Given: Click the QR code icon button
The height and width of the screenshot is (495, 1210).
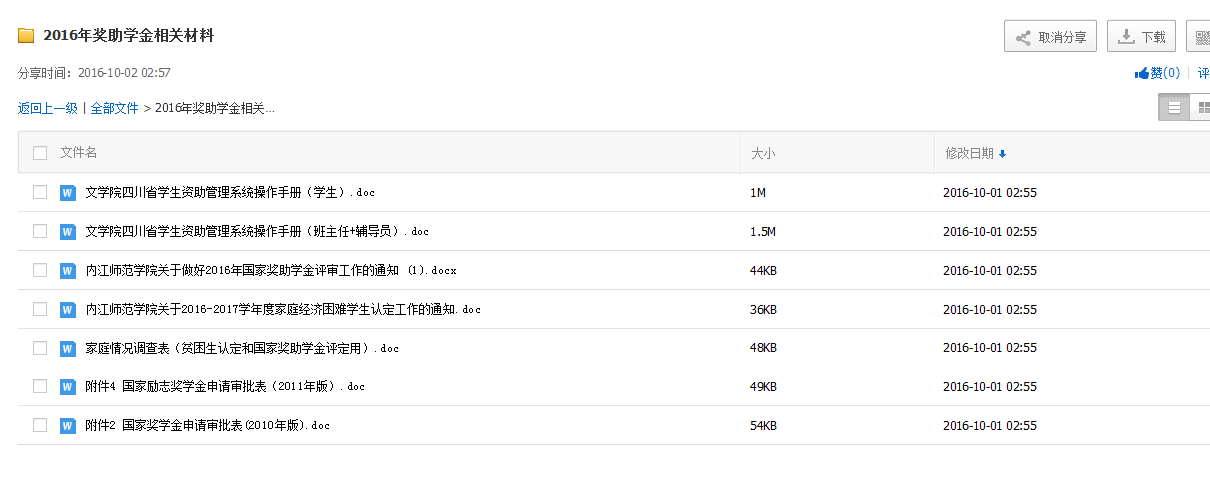Looking at the screenshot, I should [1201, 37].
